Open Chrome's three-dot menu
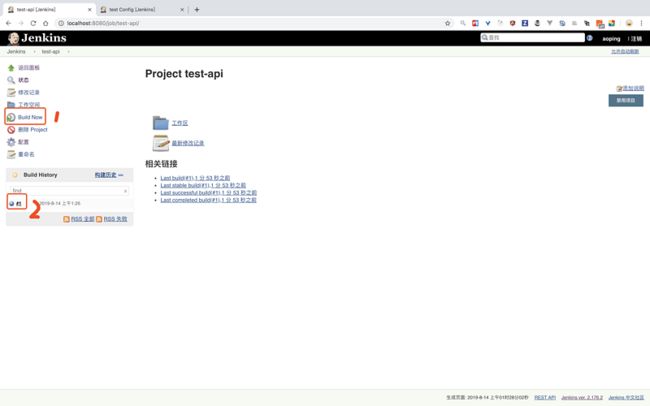The width and height of the screenshot is (650, 406). [640, 23]
